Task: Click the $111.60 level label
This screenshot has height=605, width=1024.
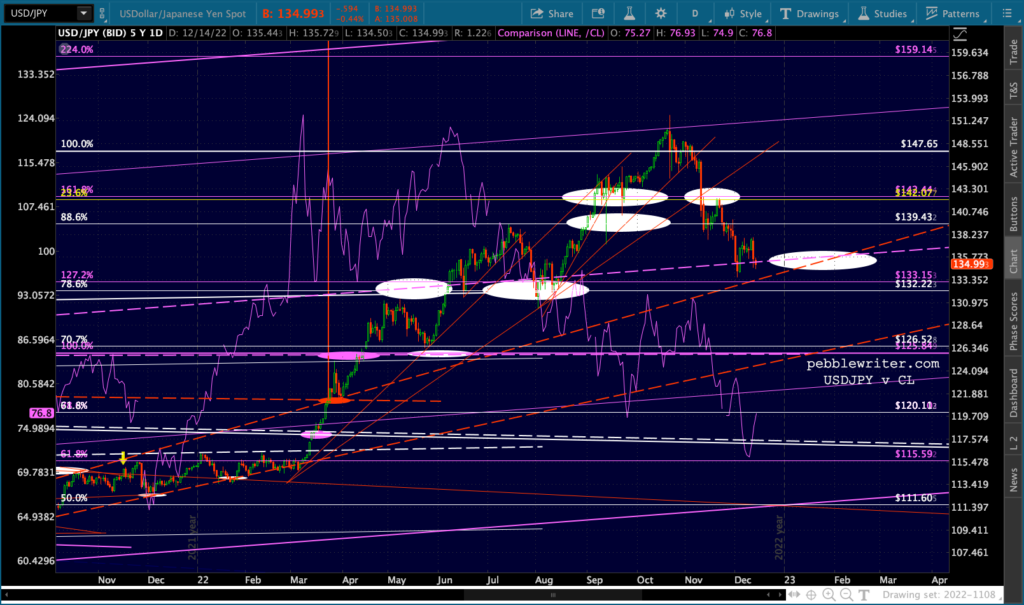Action: click(916, 498)
